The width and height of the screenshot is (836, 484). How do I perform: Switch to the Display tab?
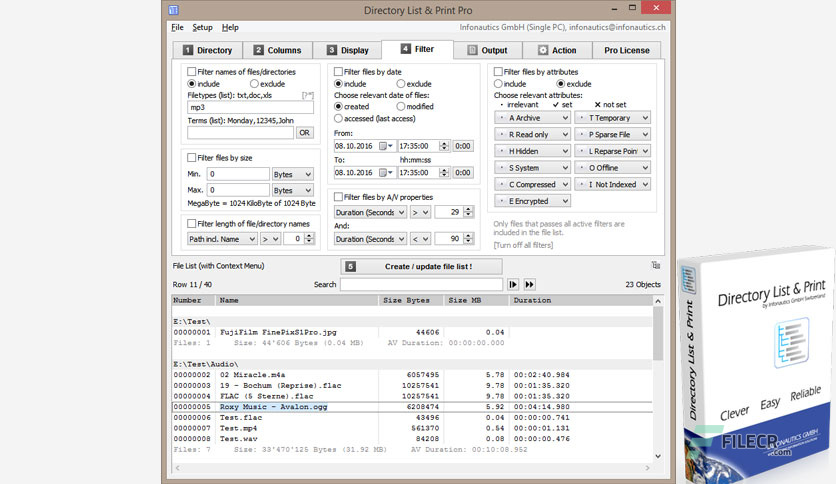(x=347, y=50)
